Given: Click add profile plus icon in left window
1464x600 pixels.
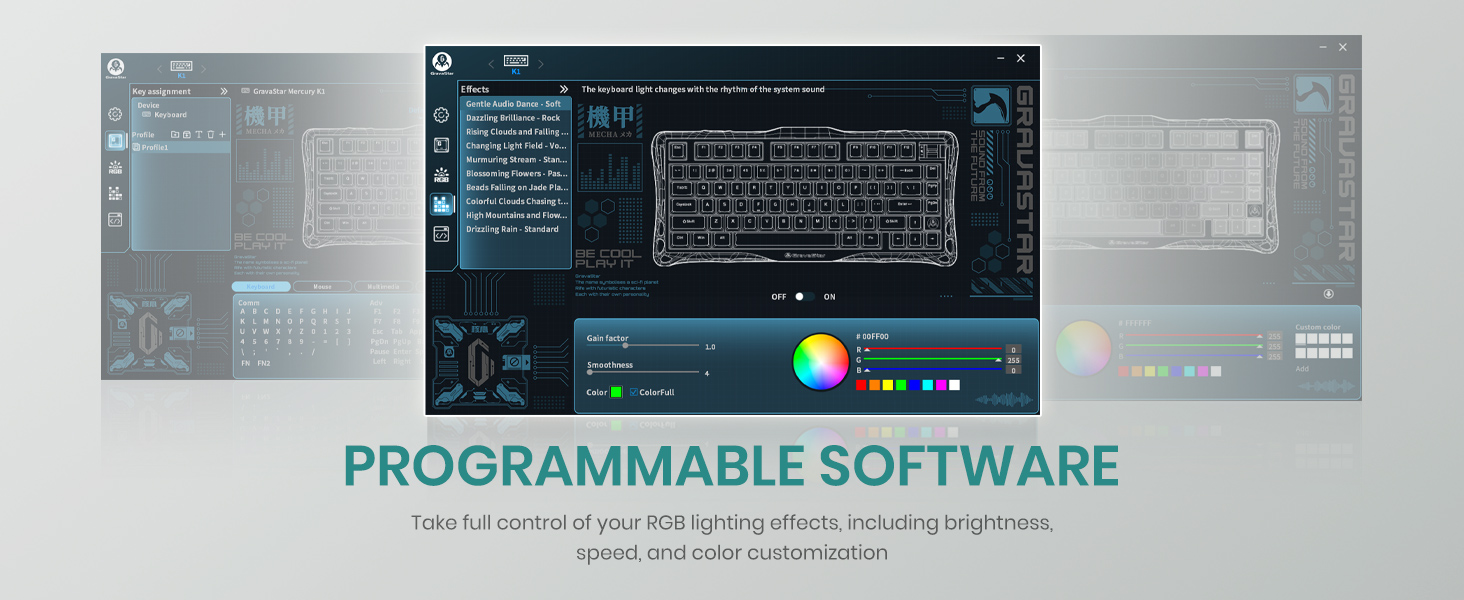Looking at the screenshot, I should (x=222, y=134).
